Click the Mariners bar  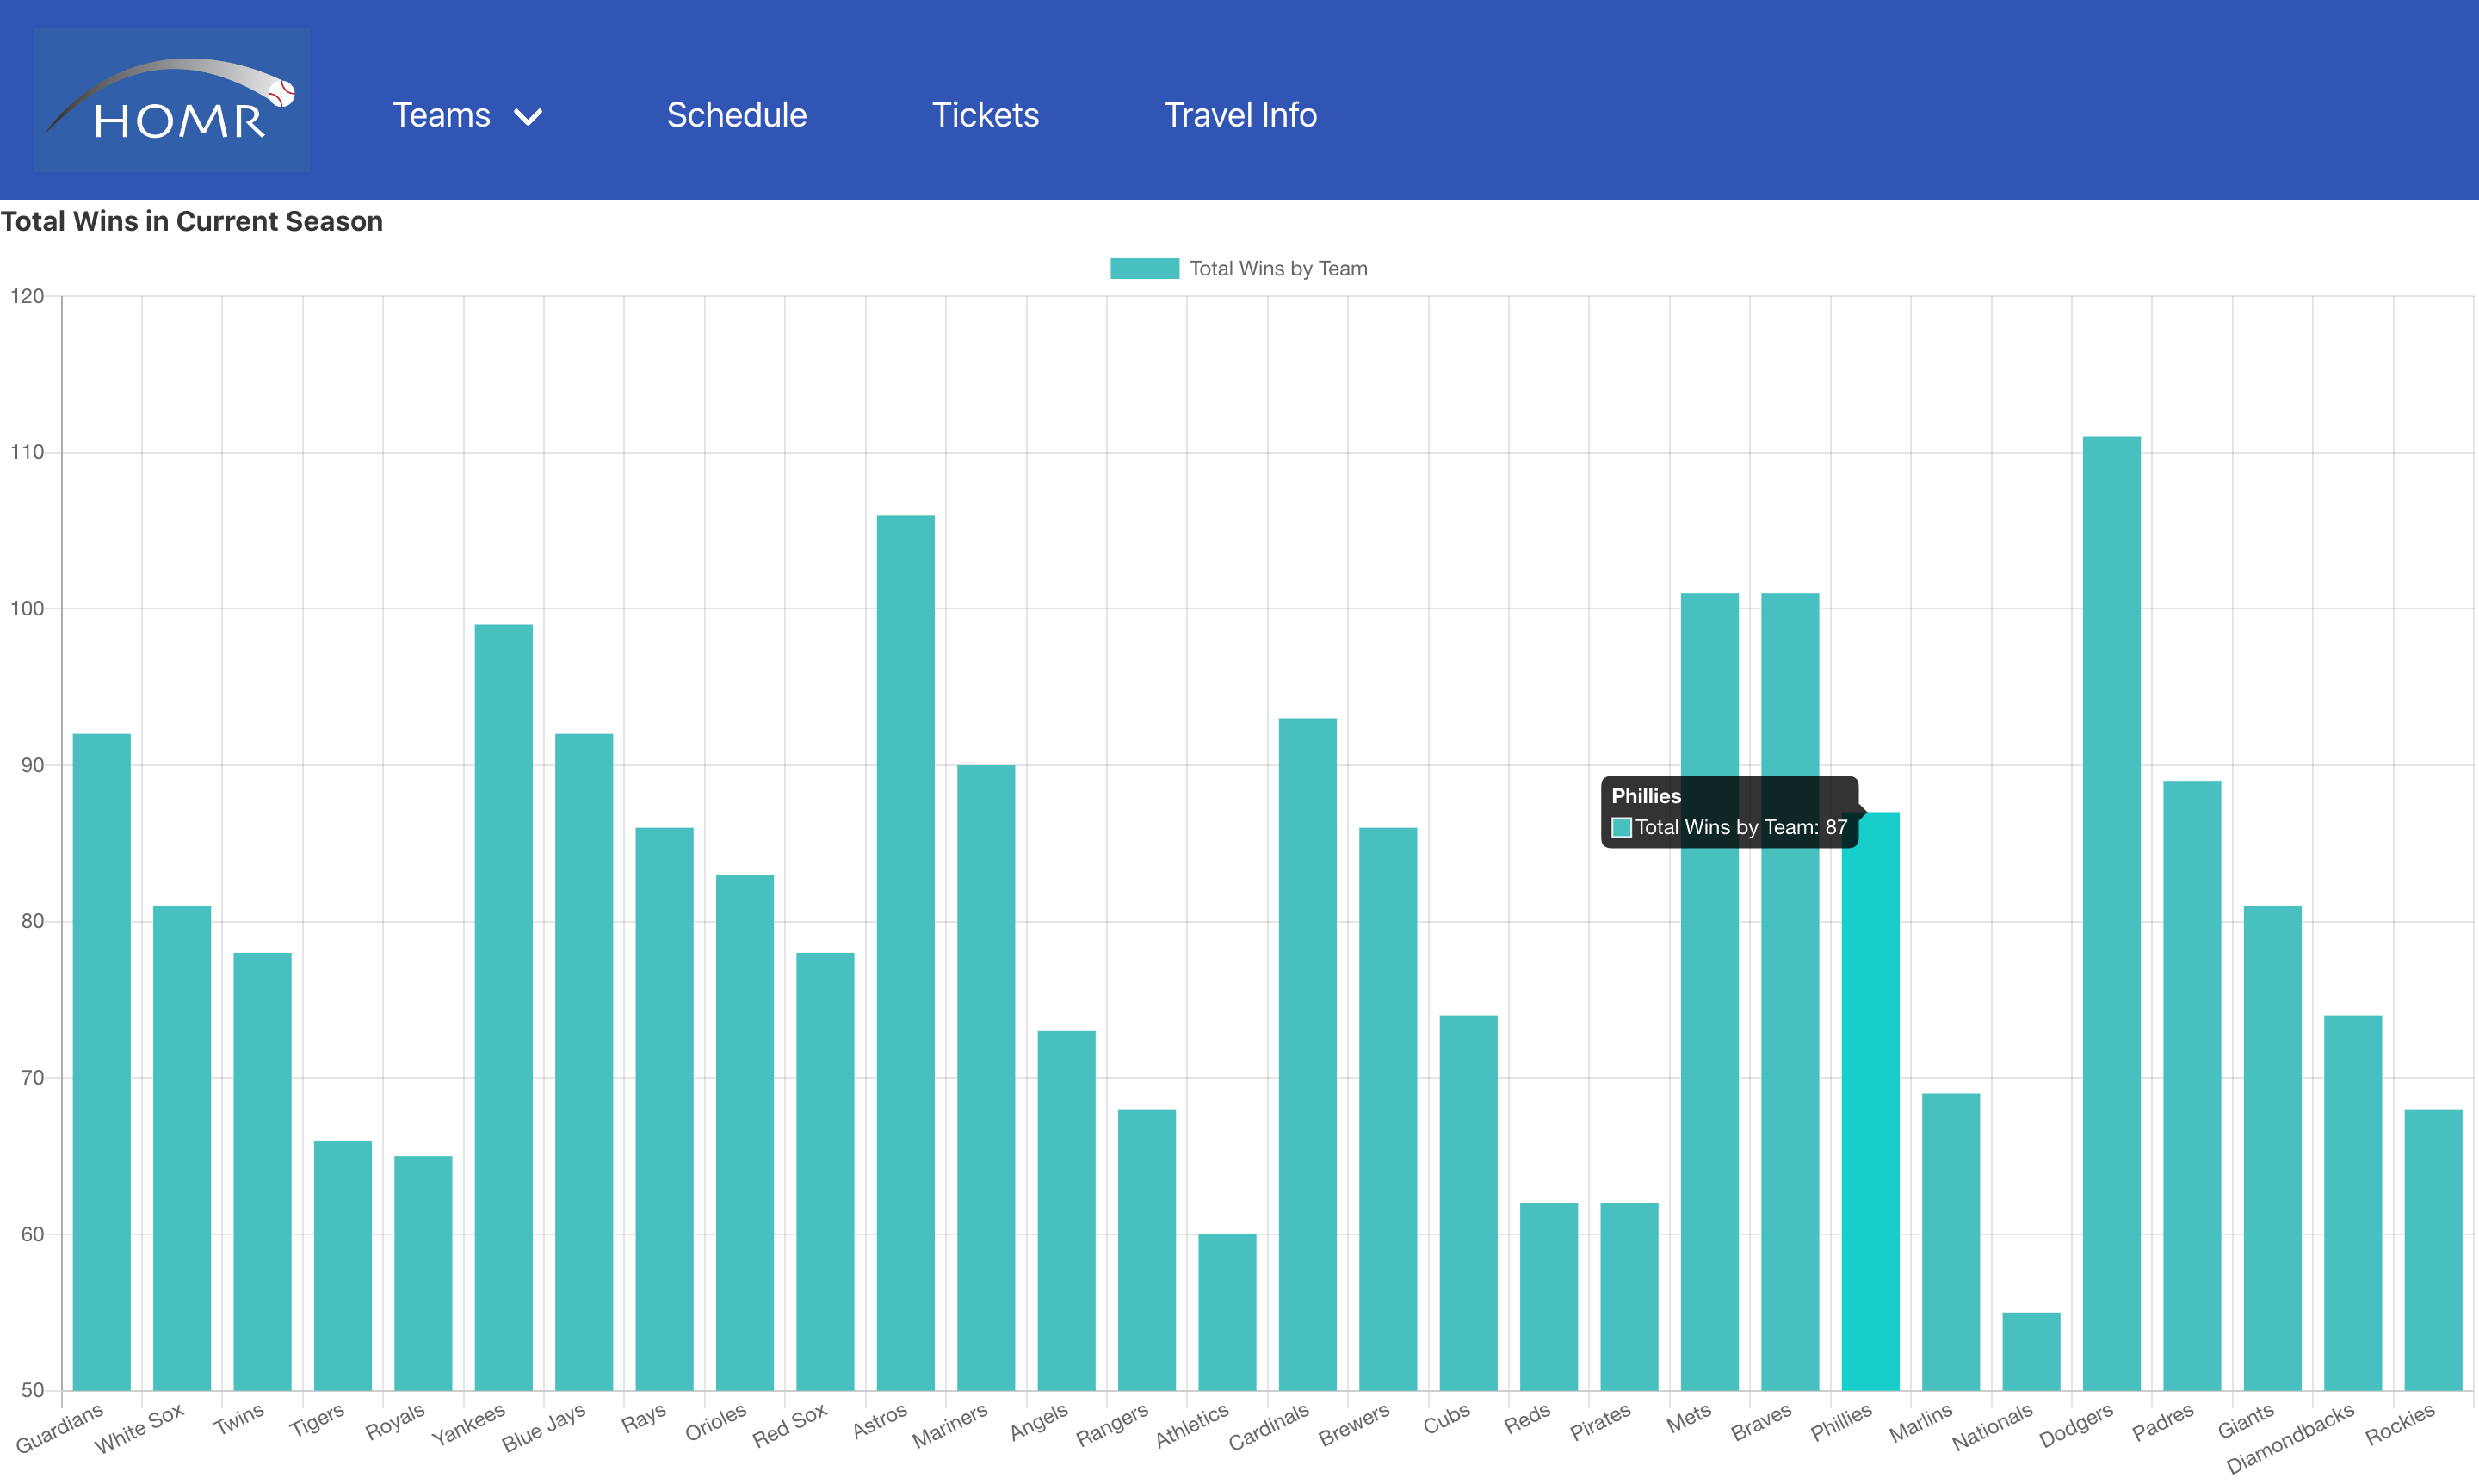pos(986,1077)
